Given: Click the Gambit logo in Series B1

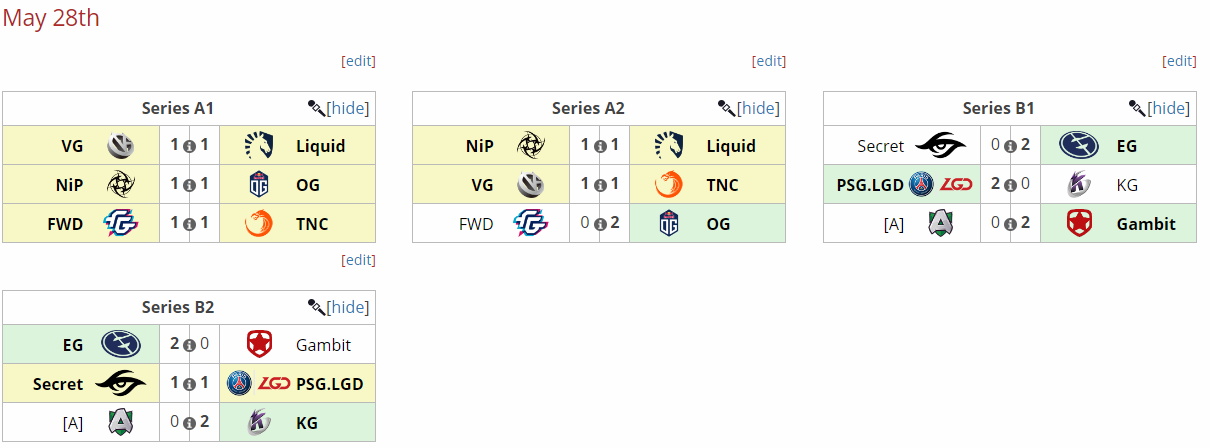Looking at the screenshot, I should coord(1079,224).
